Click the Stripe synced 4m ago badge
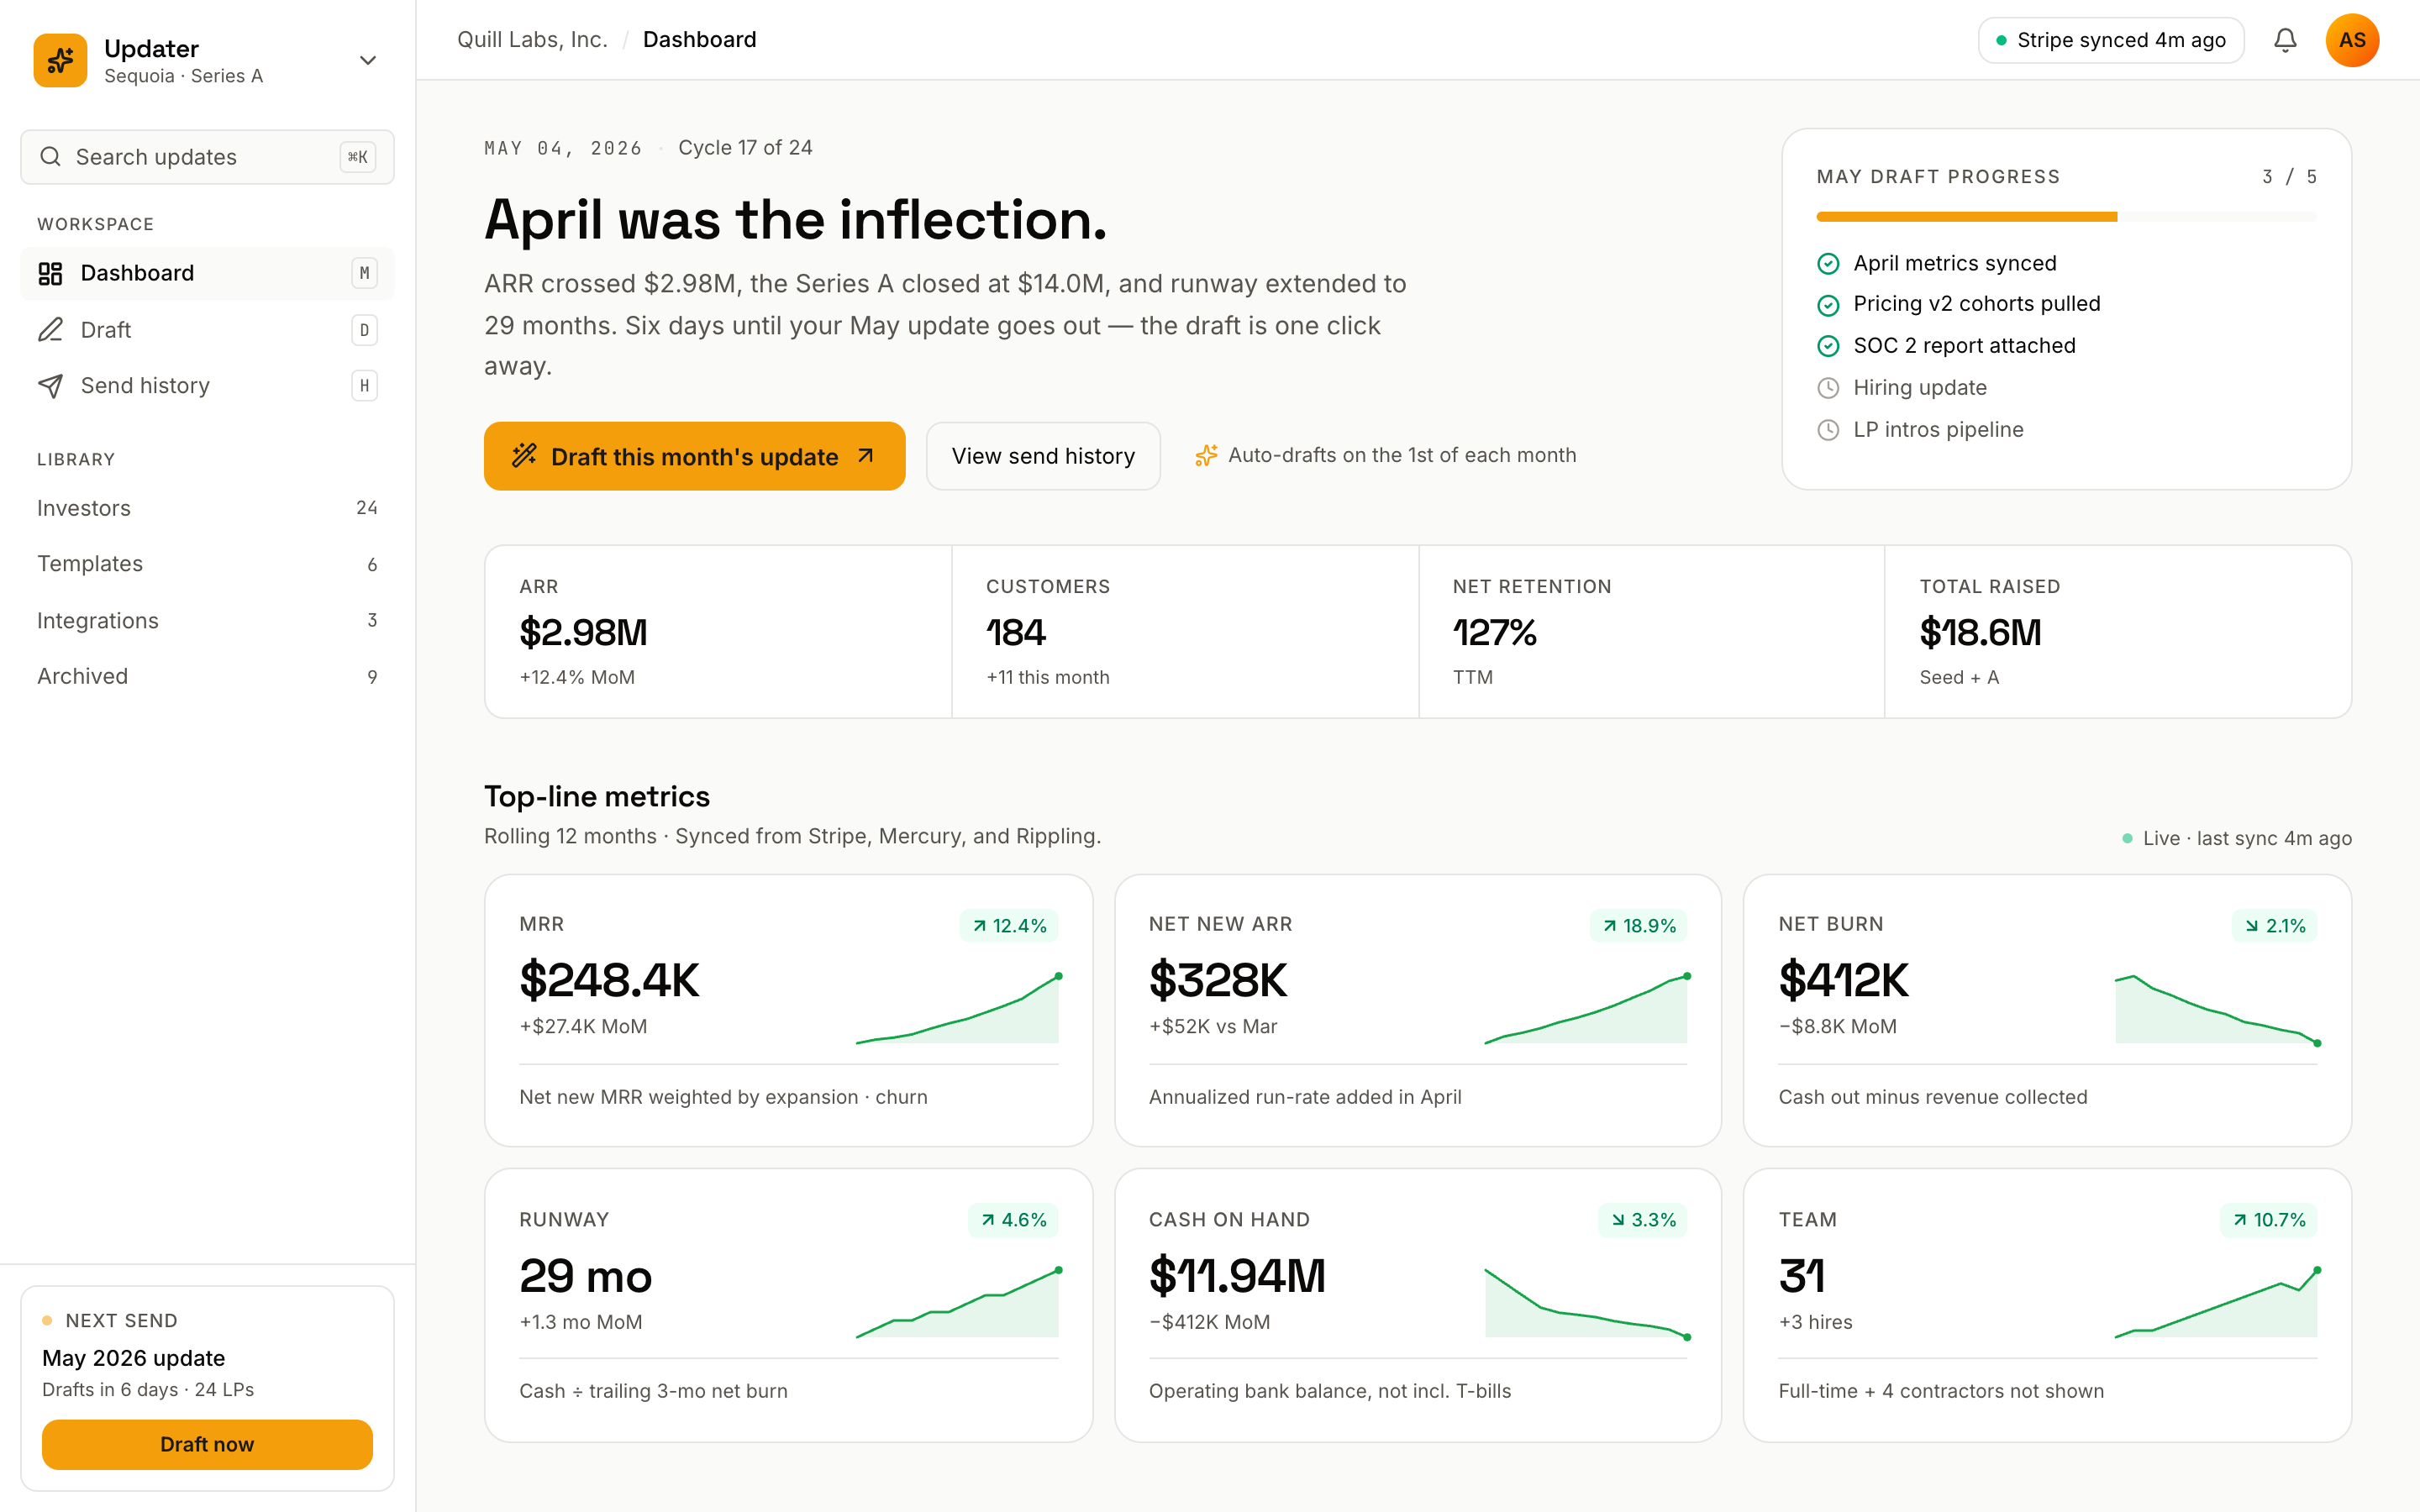2420x1512 pixels. (2111, 40)
